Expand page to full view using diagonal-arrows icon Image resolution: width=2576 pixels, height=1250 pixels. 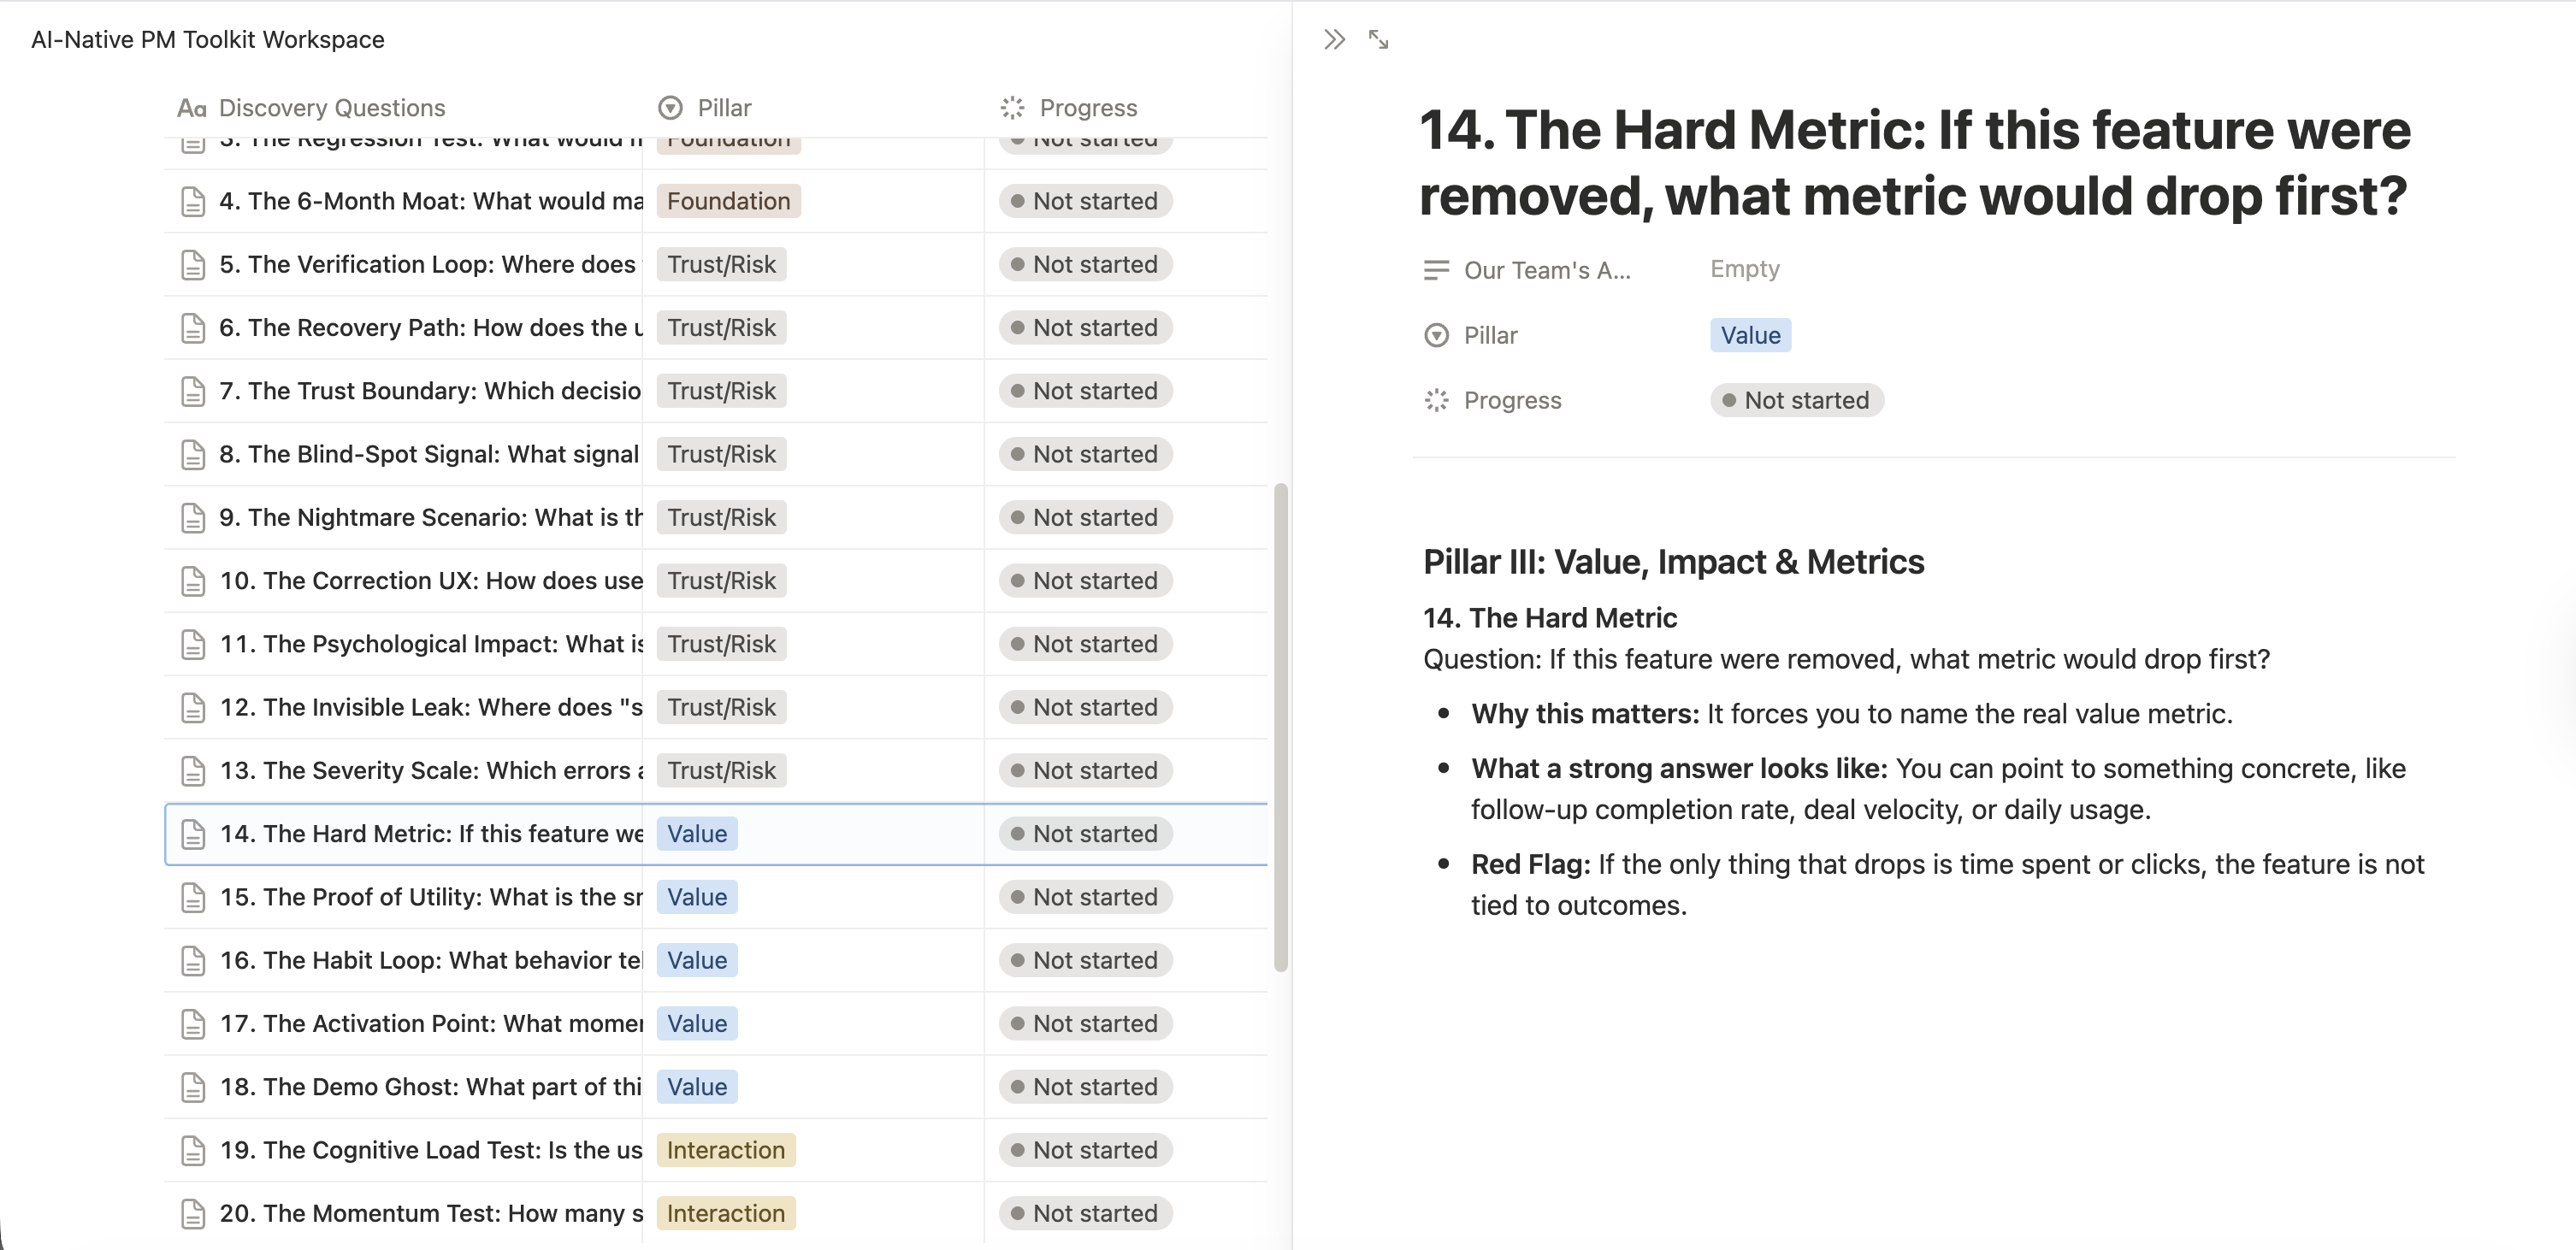pos(1380,39)
